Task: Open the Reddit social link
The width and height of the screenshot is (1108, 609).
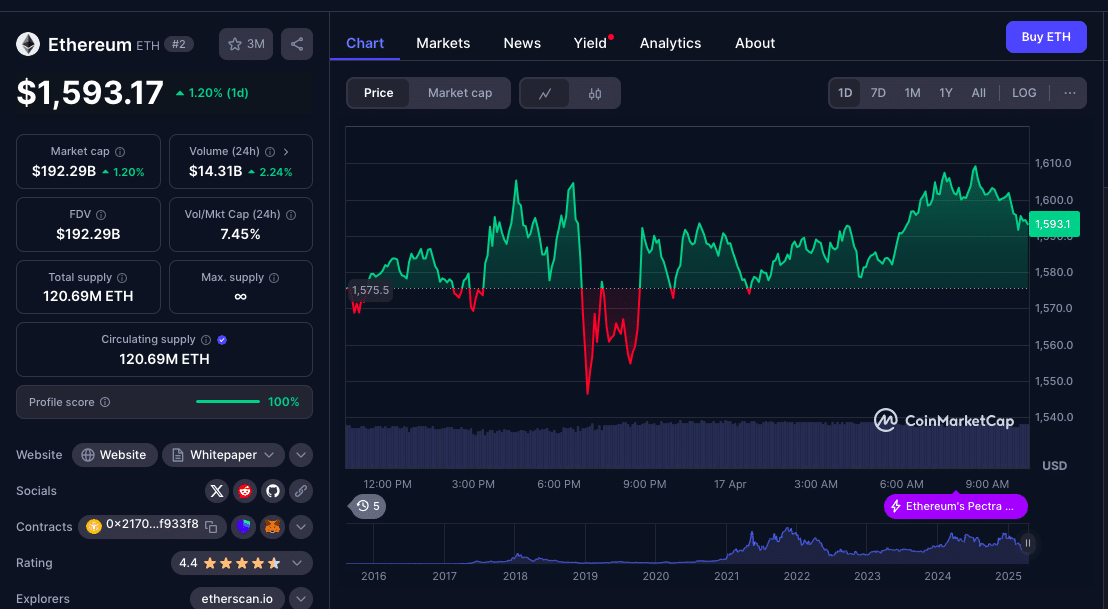Action: click(x=245, y=491)
